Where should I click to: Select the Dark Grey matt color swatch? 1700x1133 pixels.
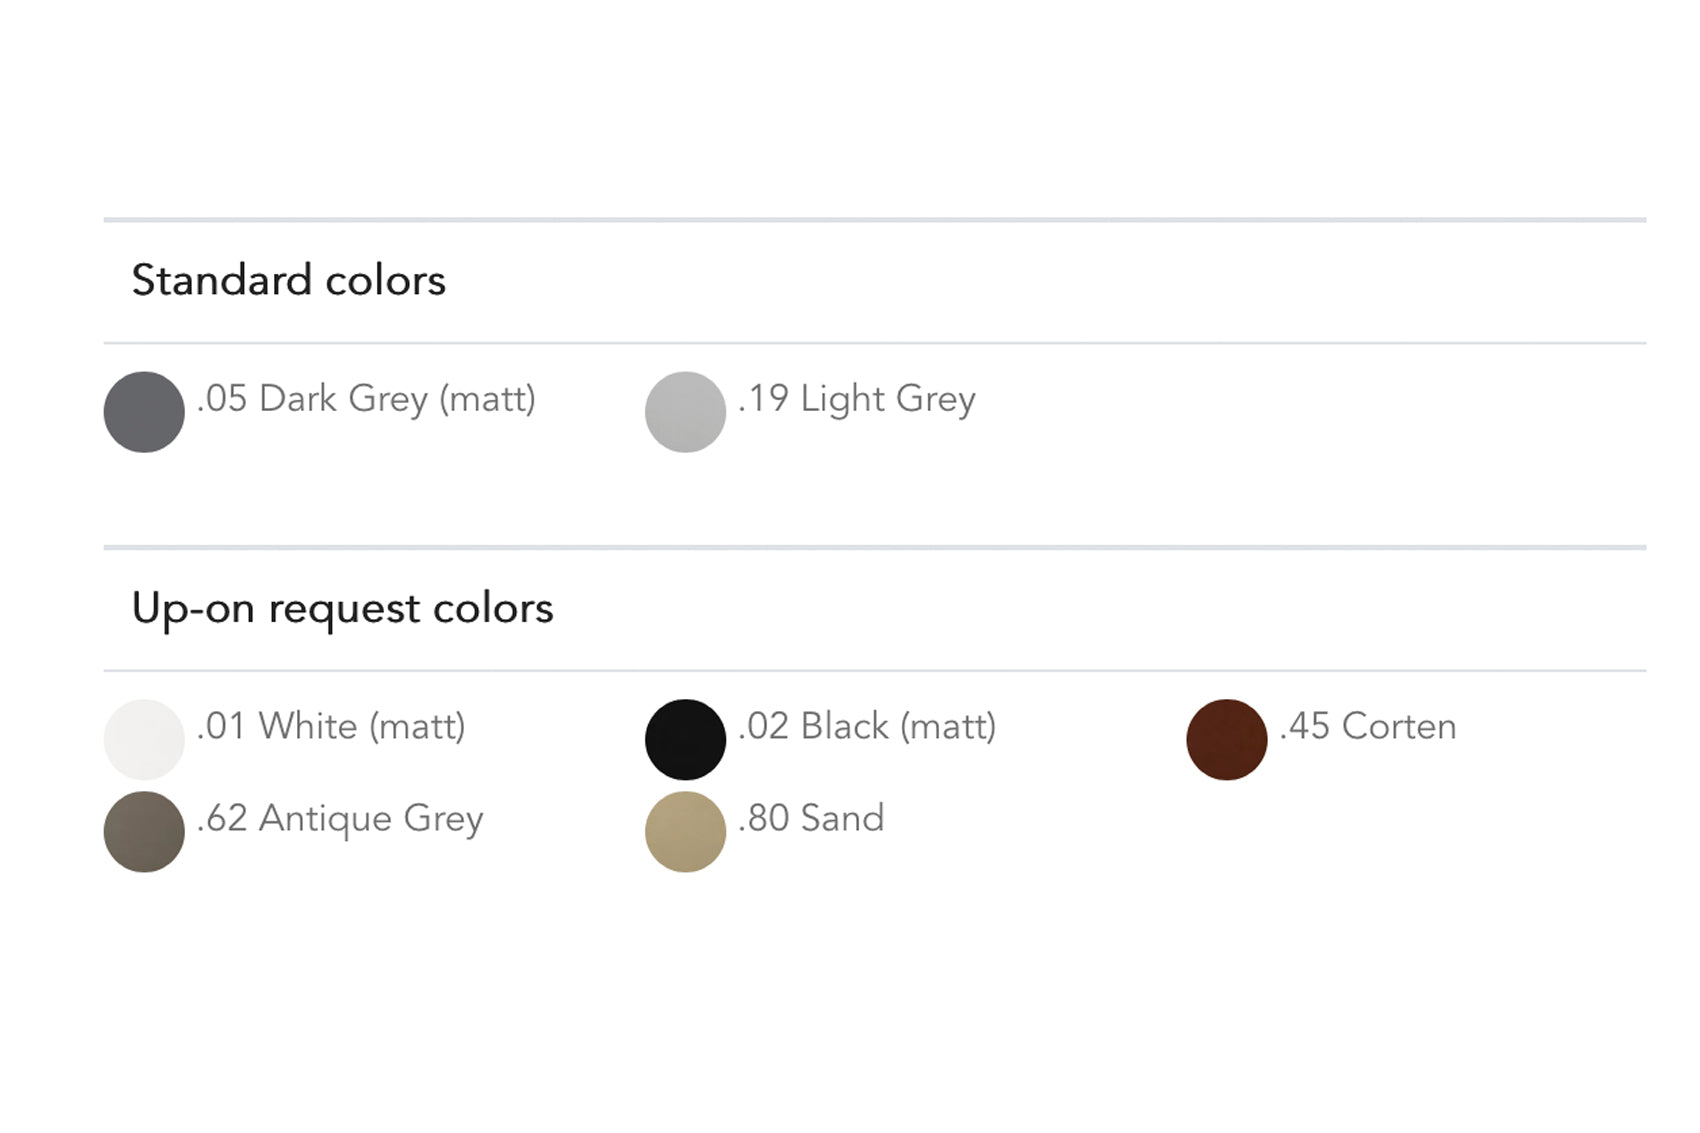coord(144,412)
